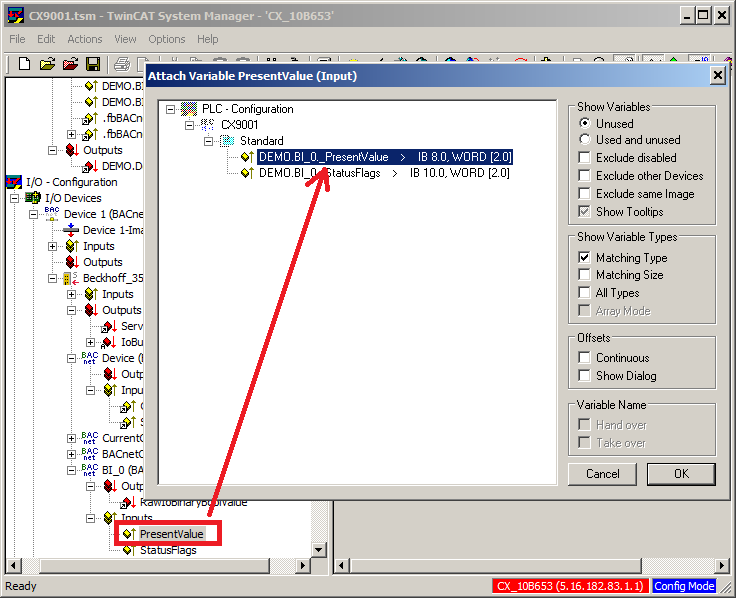Click the right panel horizontal scrollbar thumb
This screenshot has width=736, height=598.
(x=496, y=565)
